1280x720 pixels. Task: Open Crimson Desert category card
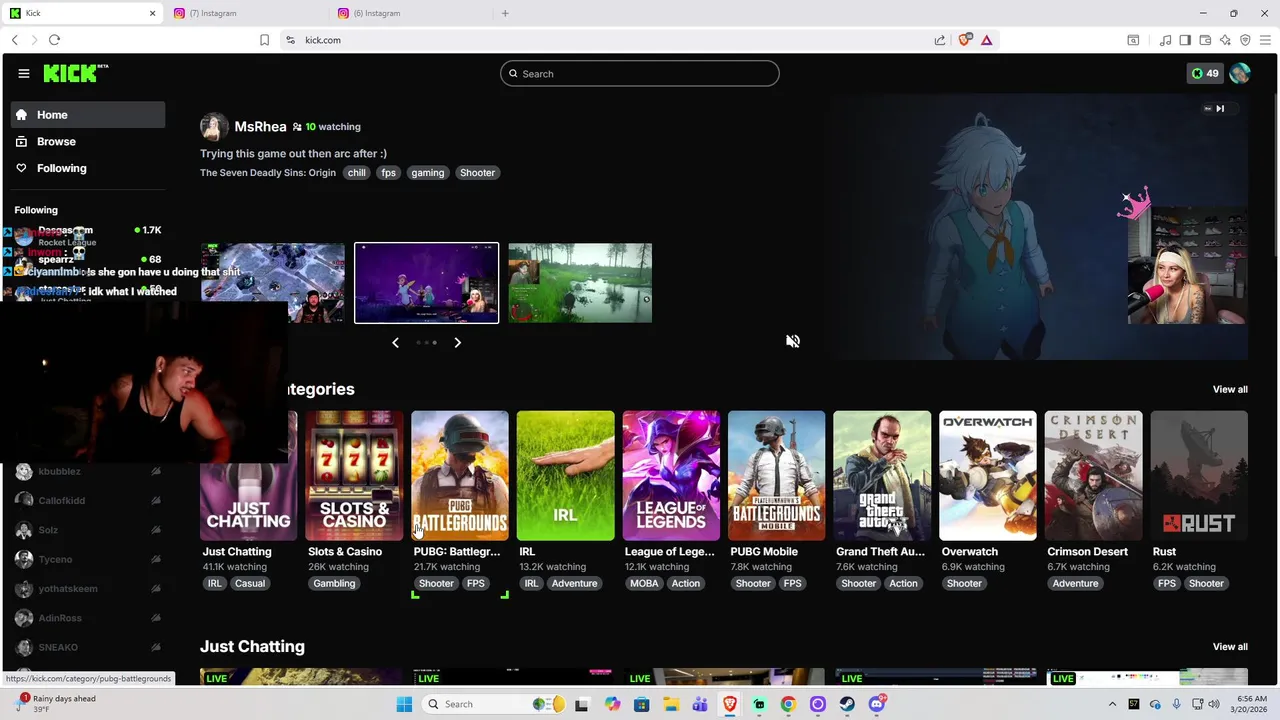[1093, 476]
